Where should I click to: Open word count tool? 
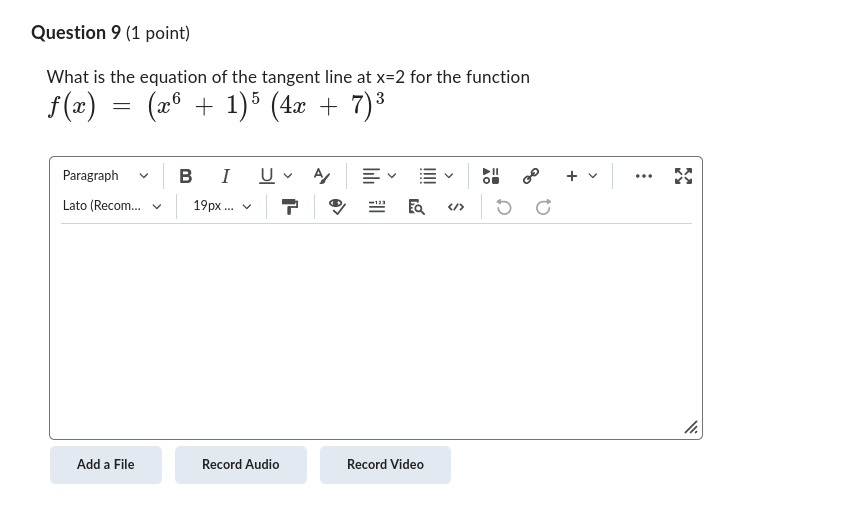click(377, 207)
